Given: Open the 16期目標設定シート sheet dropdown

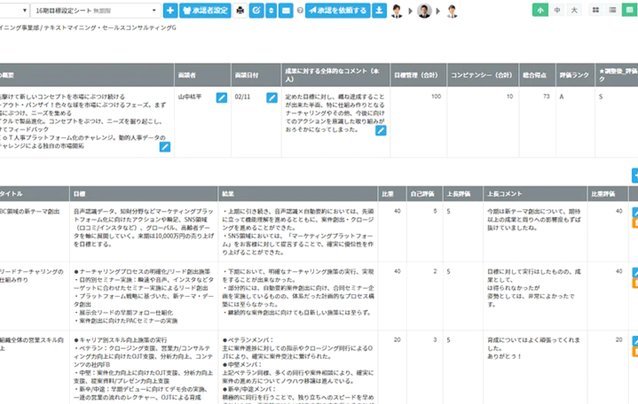Looking at the screenshot, I should pos(95,11).
